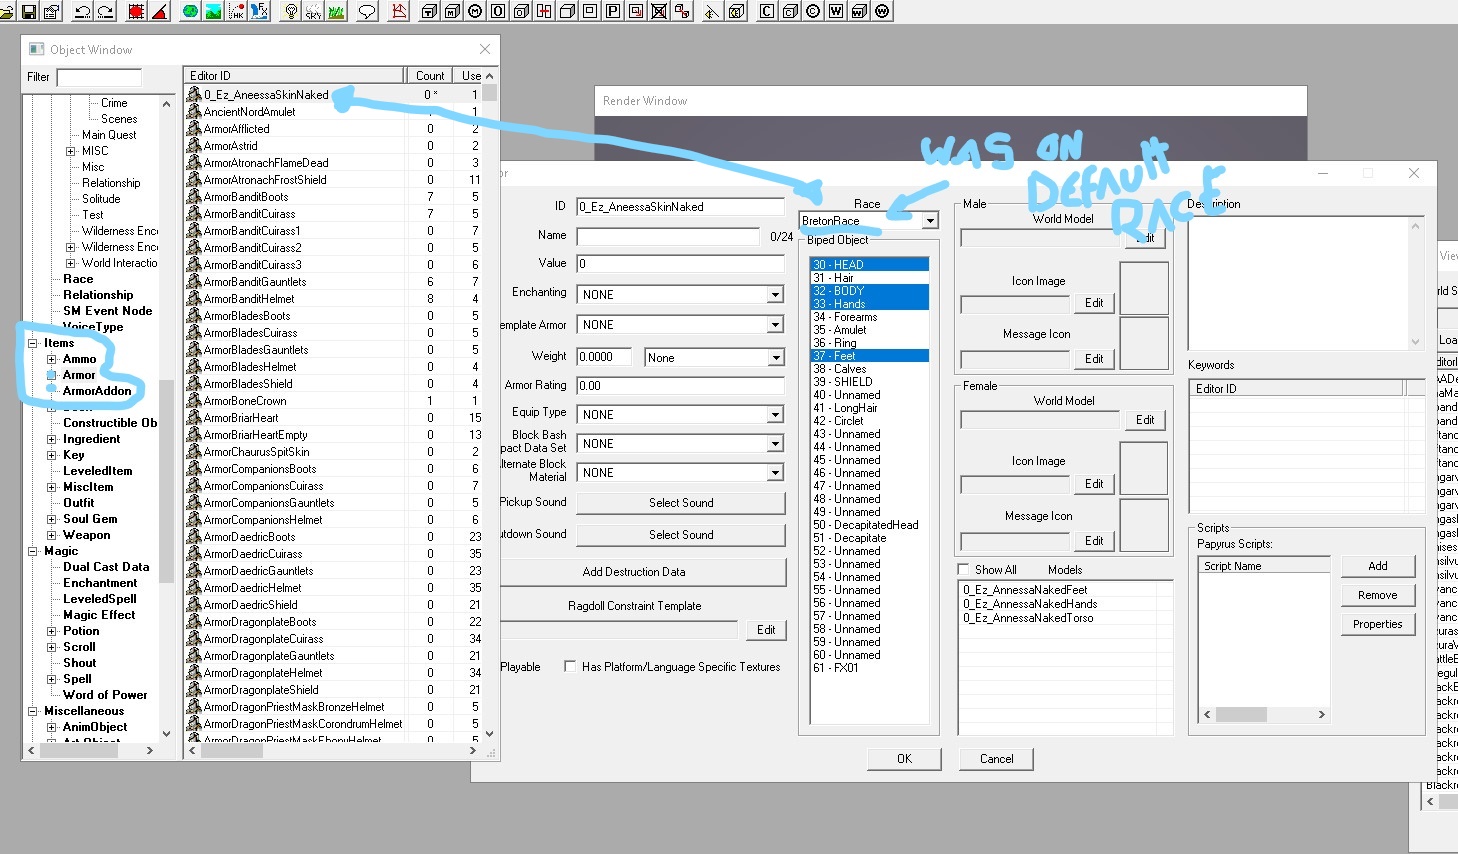
Task: Click the open-folder Load data icon
Action: pos(7,11)
